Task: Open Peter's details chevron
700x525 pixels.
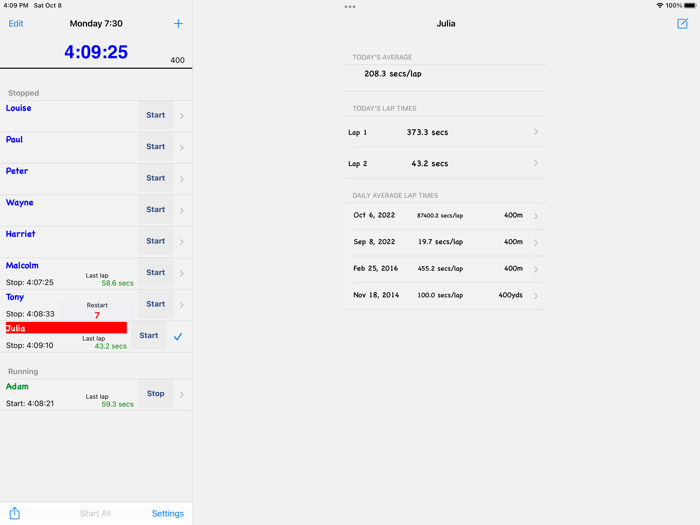Action: click(x=182, y=179)
